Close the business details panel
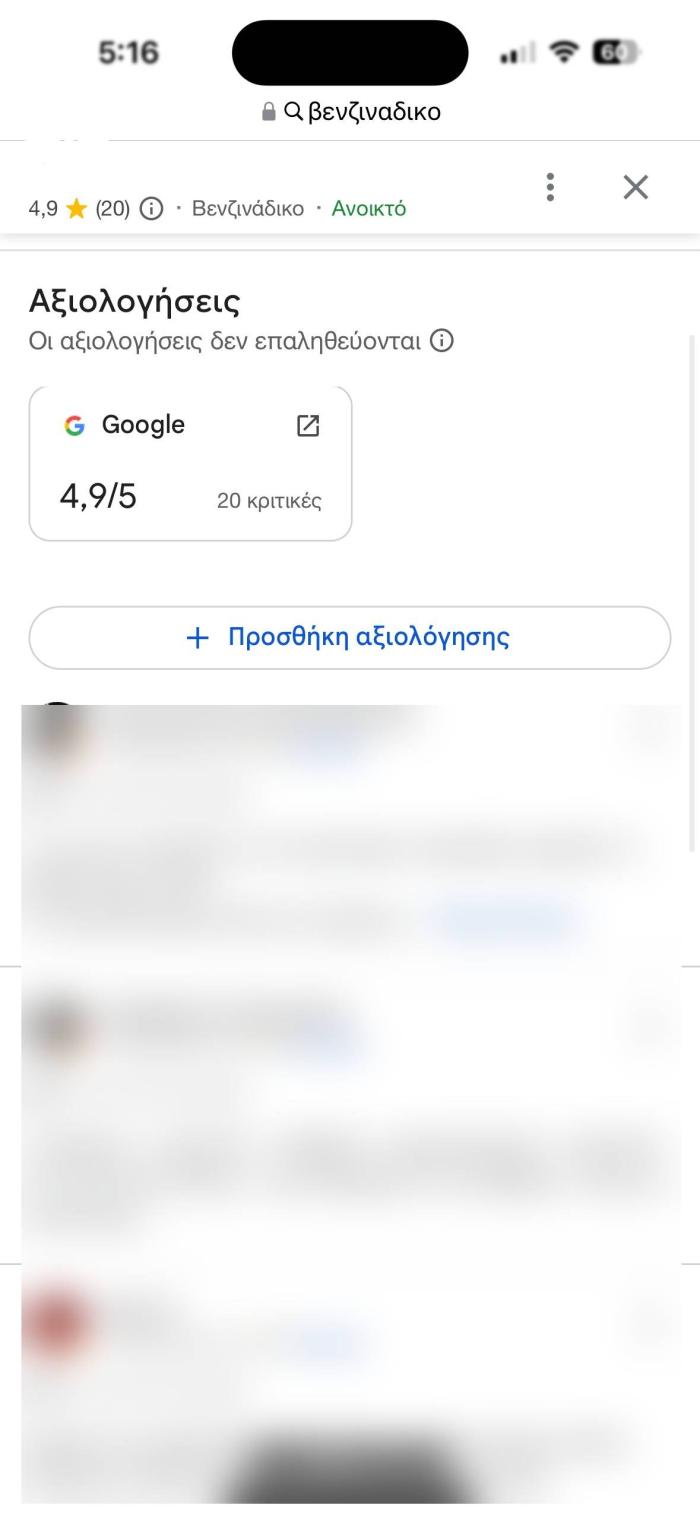 pos(635,187)
